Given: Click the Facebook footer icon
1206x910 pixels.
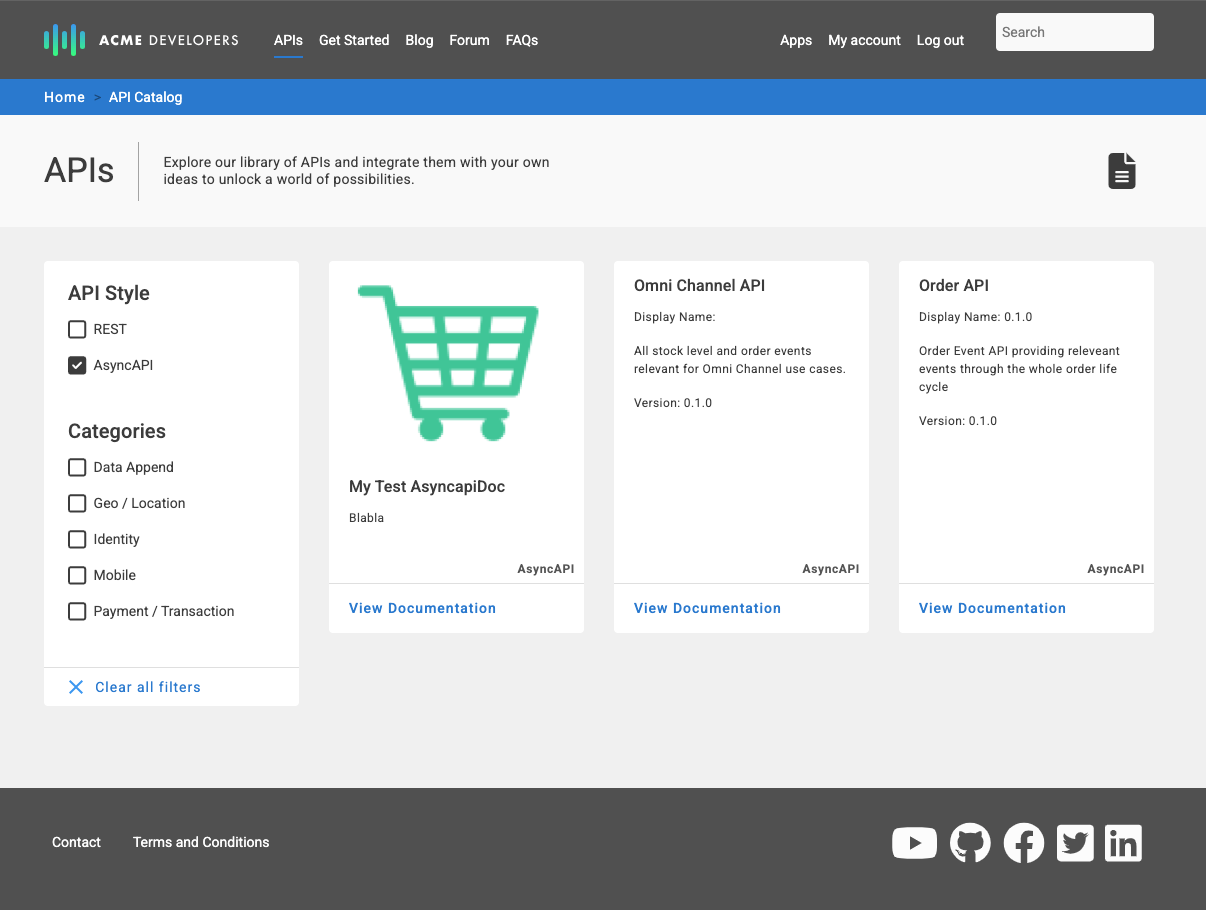Looking at the screenshot, I should tap(1023, 843).
